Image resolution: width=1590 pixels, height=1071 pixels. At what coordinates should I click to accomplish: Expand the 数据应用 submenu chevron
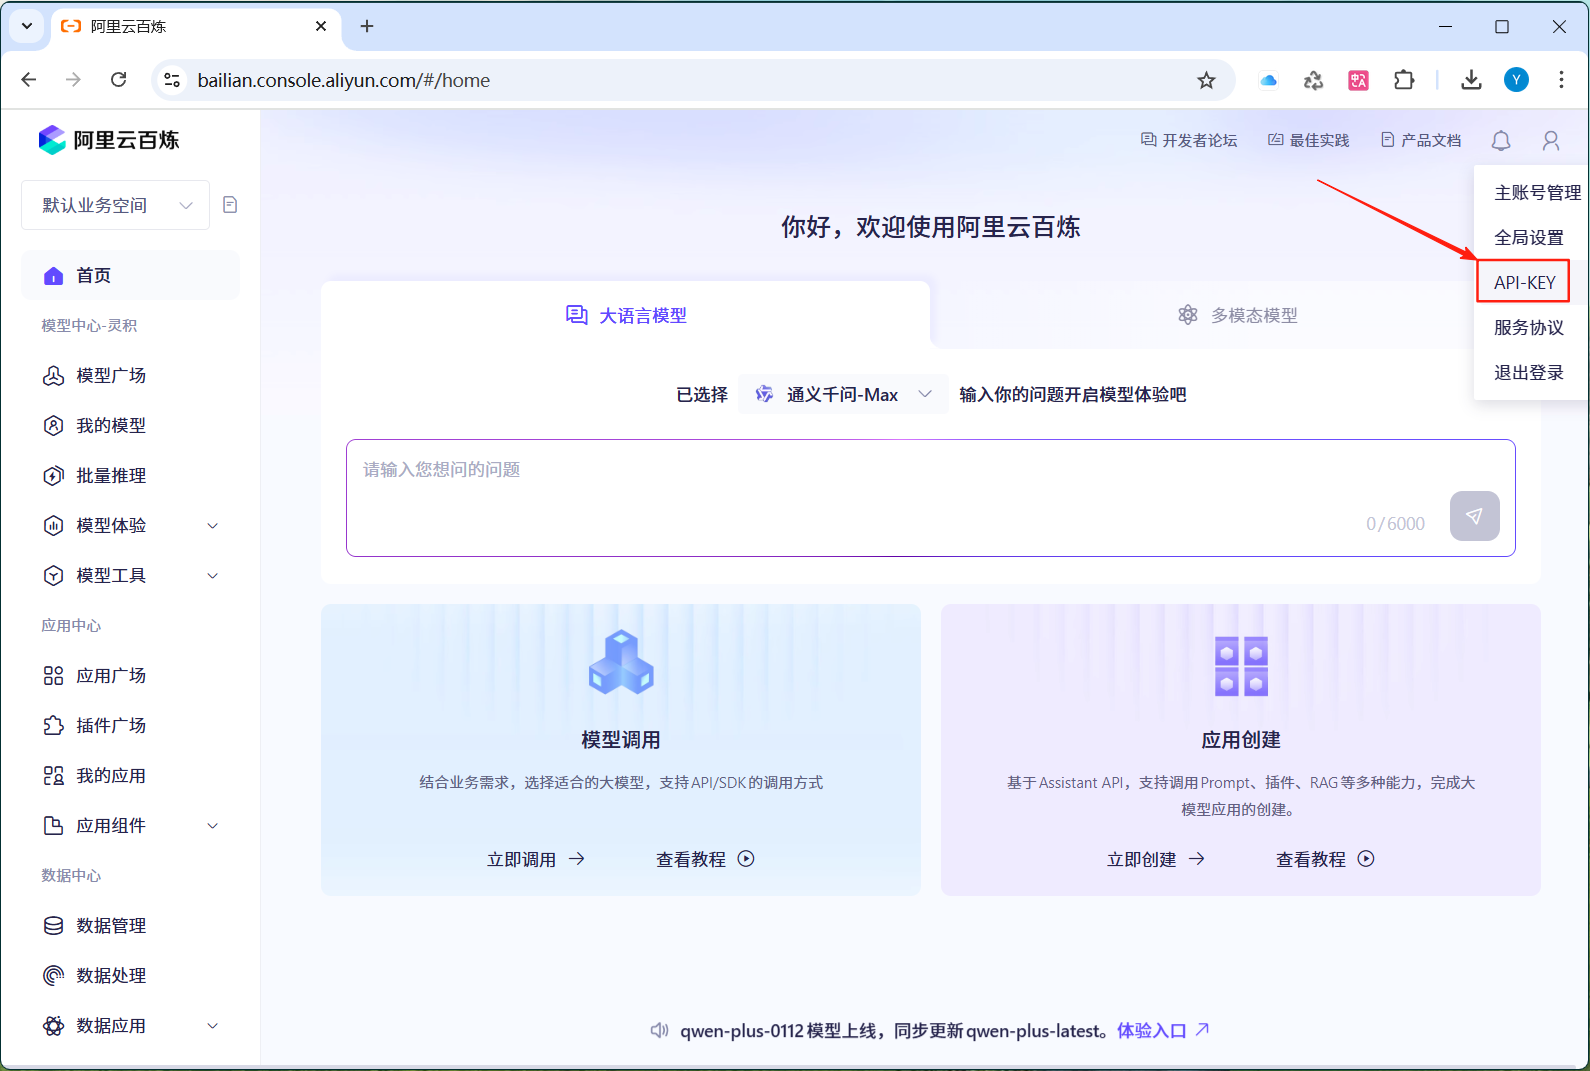click(212, 1026)
